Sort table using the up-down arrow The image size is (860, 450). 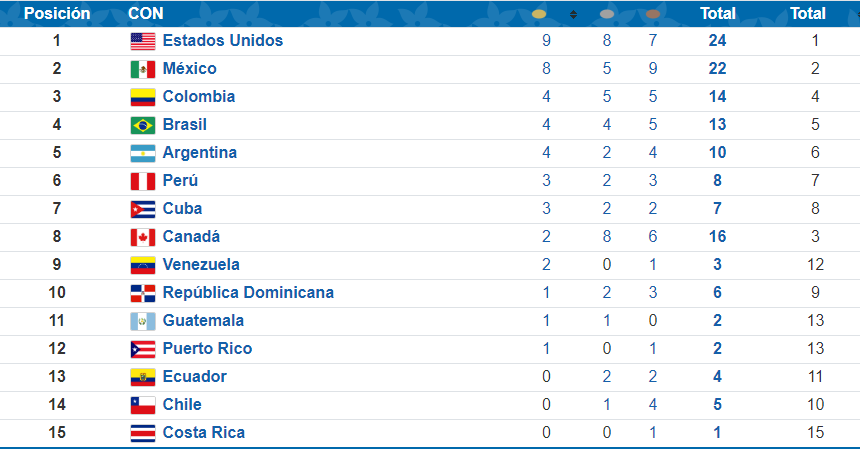click(x=573, y=14)
